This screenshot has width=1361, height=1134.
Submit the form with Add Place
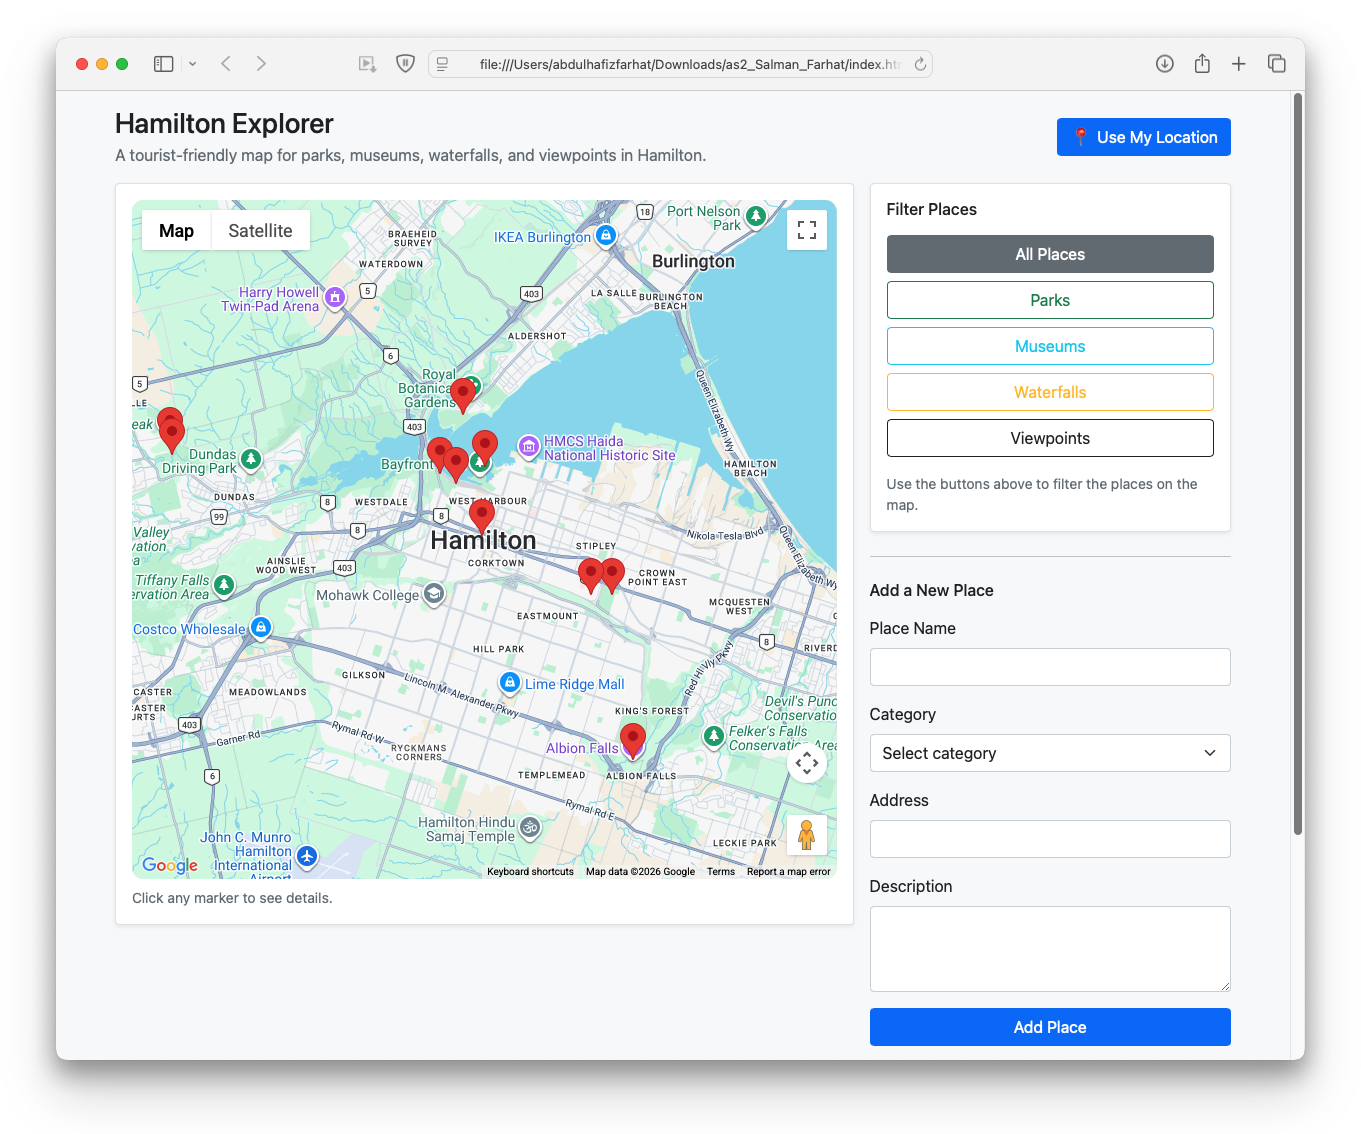click(1049, 1026)
